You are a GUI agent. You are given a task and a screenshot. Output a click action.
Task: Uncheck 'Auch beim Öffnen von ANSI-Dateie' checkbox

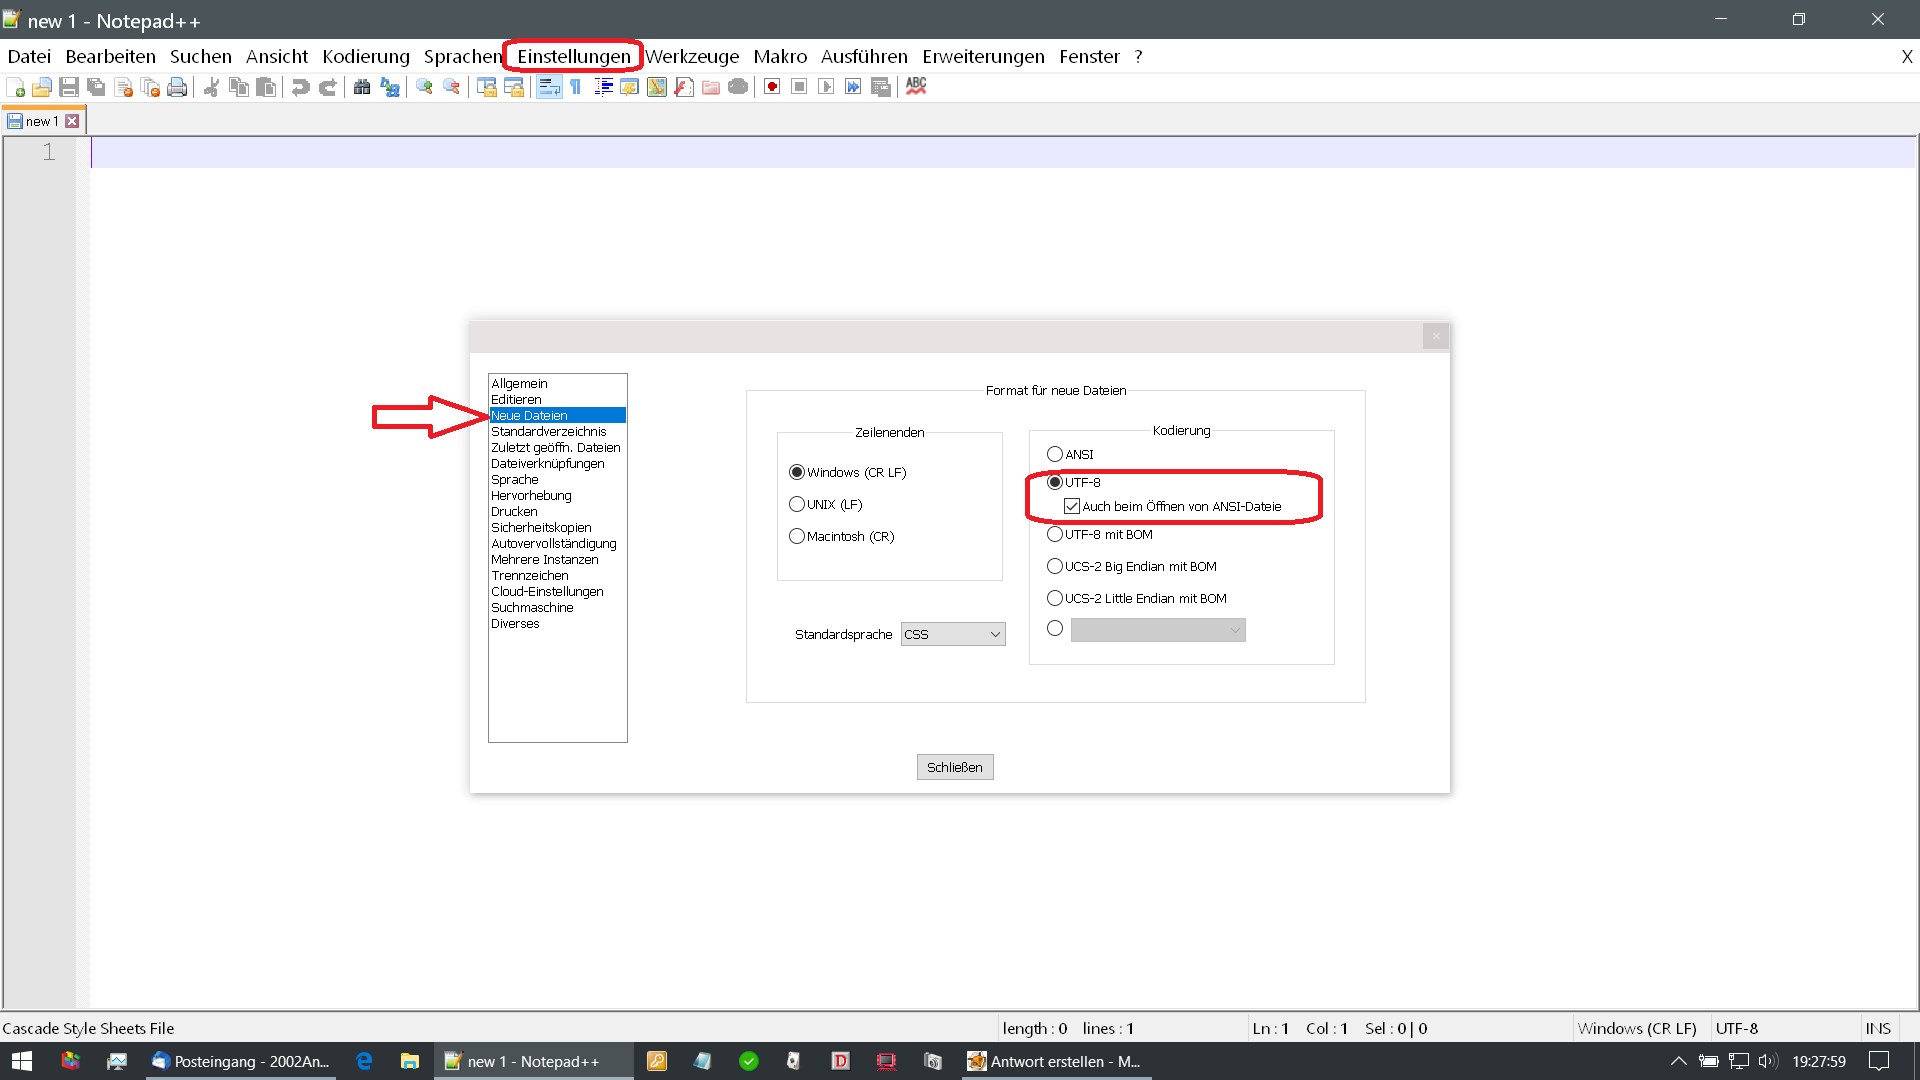coord(1072,507)
